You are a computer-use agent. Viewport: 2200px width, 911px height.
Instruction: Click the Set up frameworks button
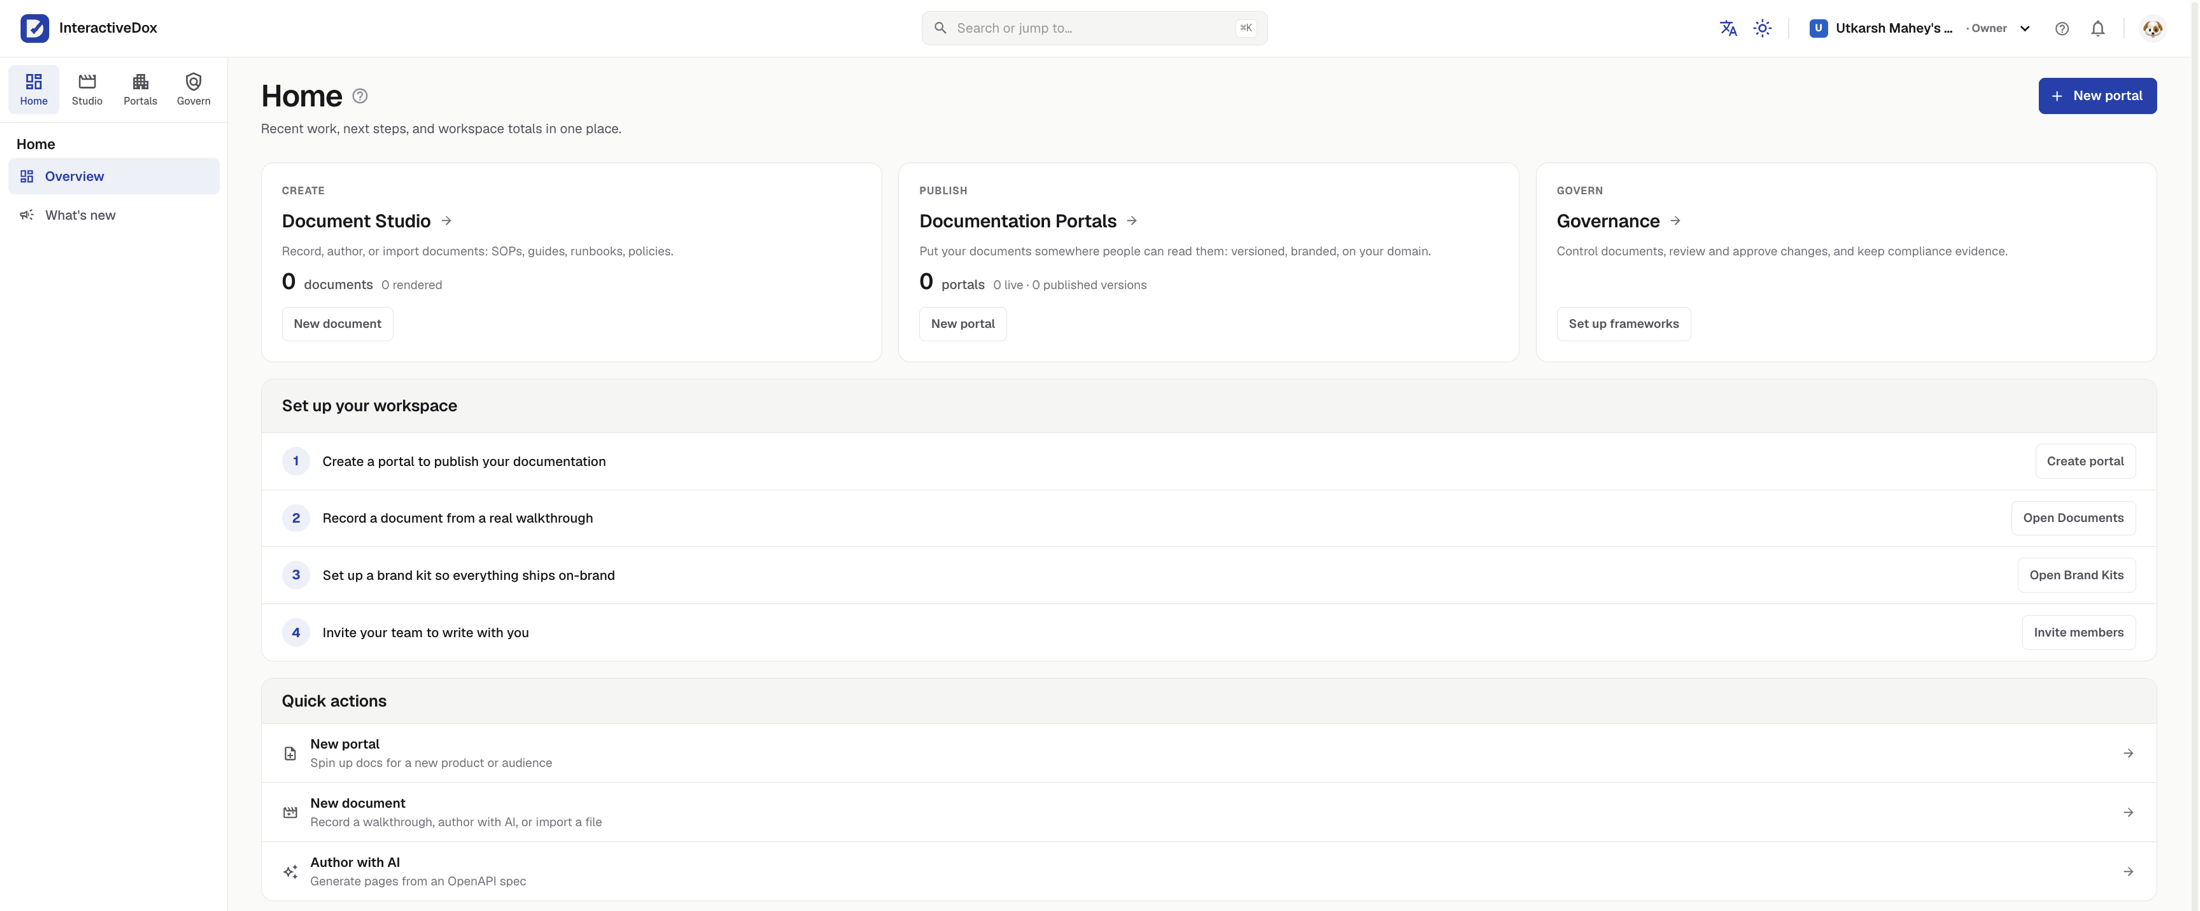click(x=1623, y=324)
